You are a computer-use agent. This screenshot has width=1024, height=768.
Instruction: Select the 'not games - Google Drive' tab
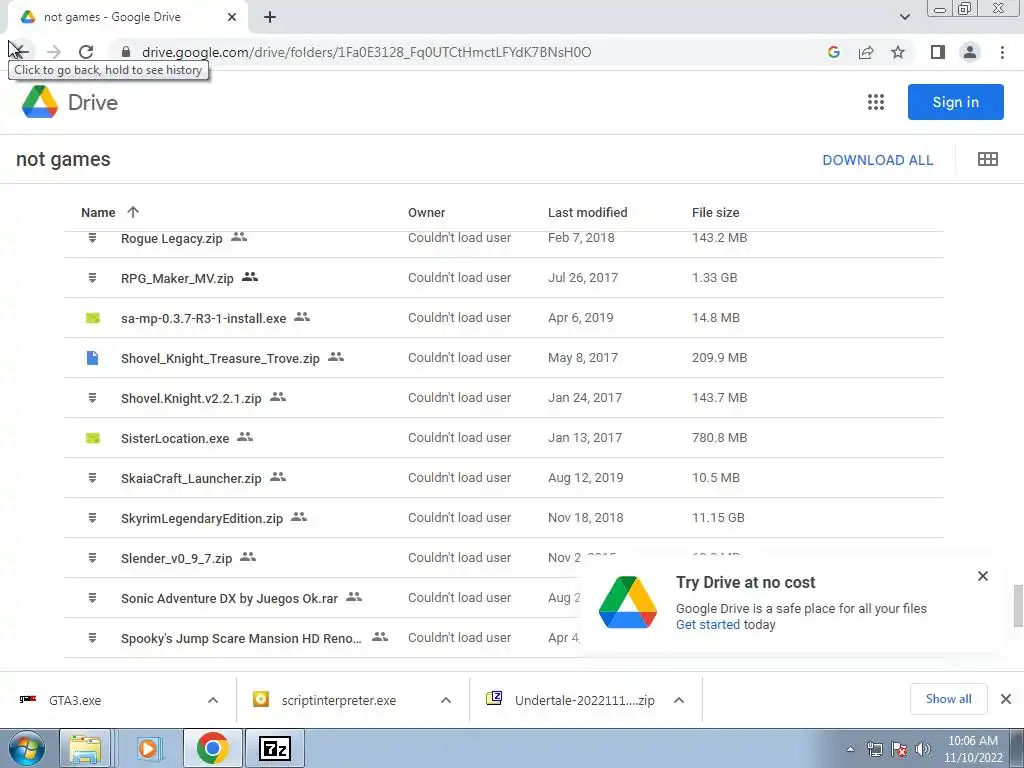pyautogui.click(x=127, y=17)
